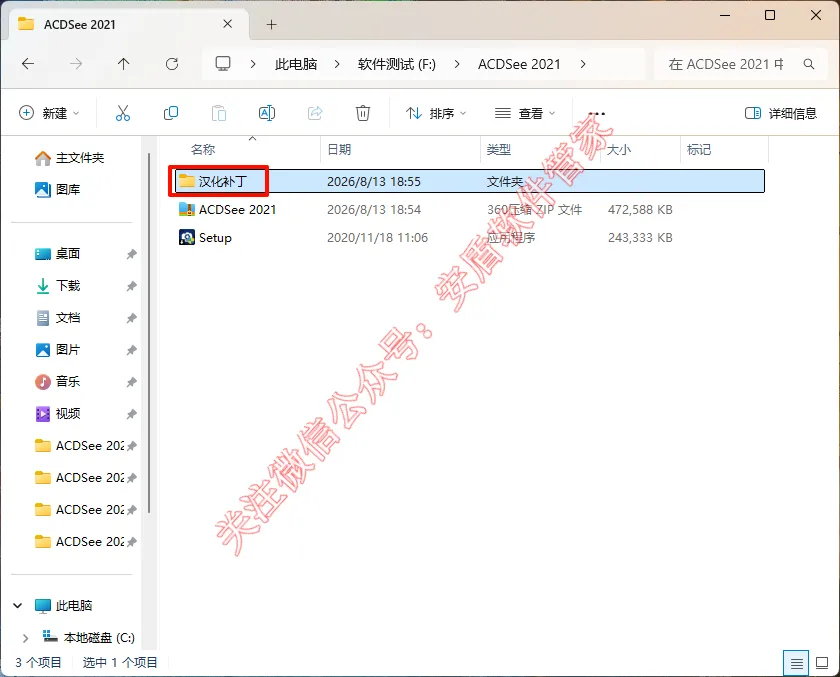Open 下载 in quick access
Viewport: 840px width, 677px height.
tap(57, 285)
